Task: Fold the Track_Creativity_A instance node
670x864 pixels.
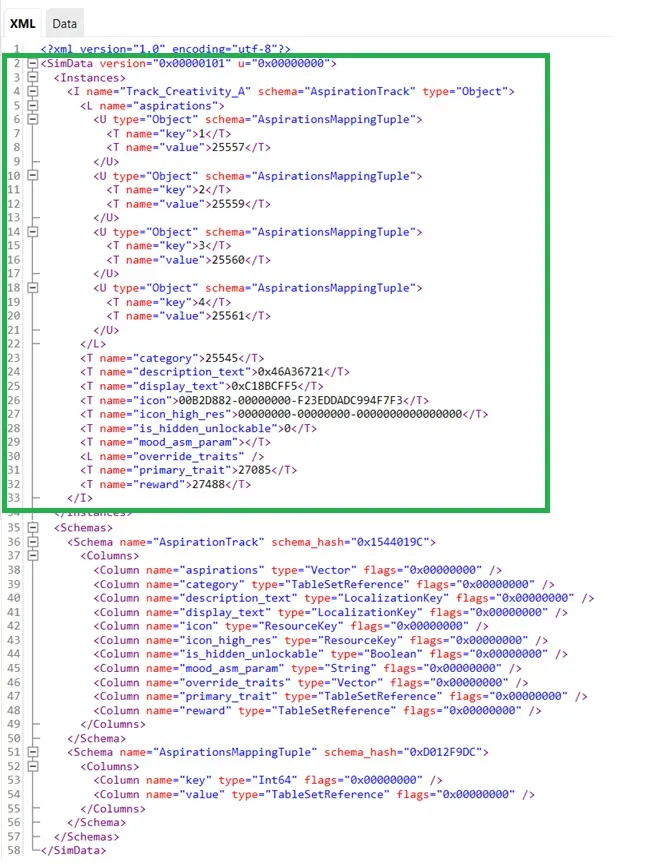Action: click(33, 91)
